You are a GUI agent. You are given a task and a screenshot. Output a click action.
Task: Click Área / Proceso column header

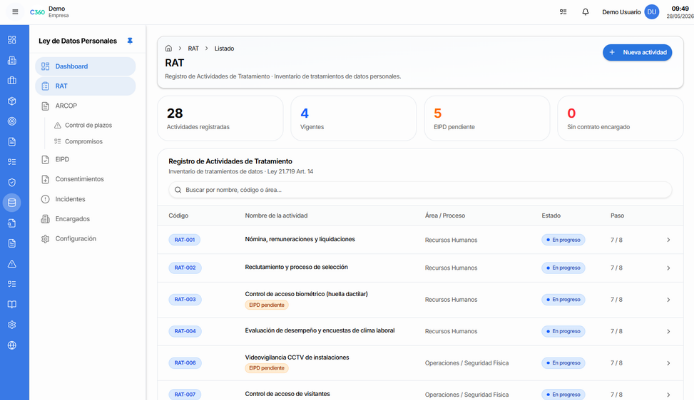pos(445,216)
